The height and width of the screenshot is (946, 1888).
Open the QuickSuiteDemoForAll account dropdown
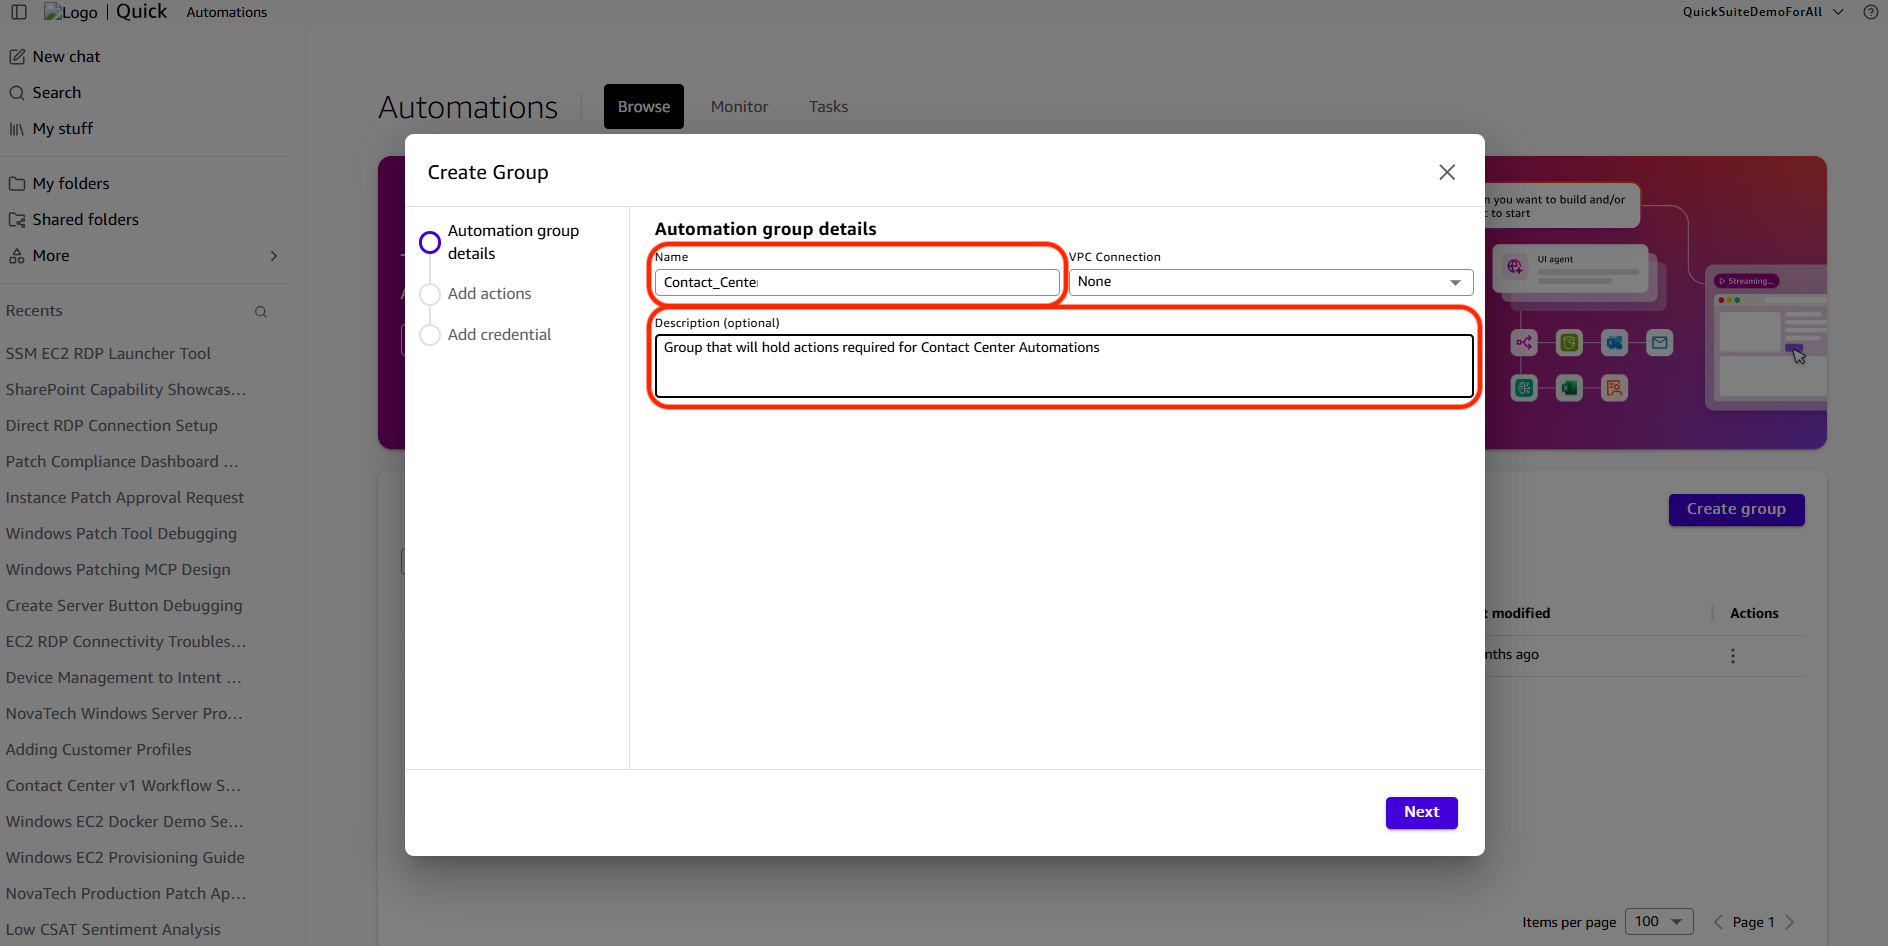point(1763,12)
